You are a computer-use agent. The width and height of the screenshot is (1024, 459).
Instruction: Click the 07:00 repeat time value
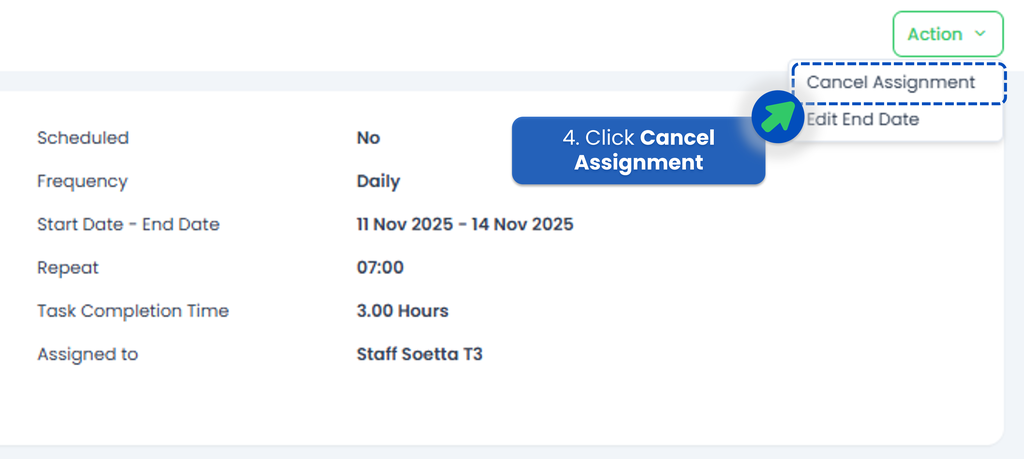coord(380,268)
